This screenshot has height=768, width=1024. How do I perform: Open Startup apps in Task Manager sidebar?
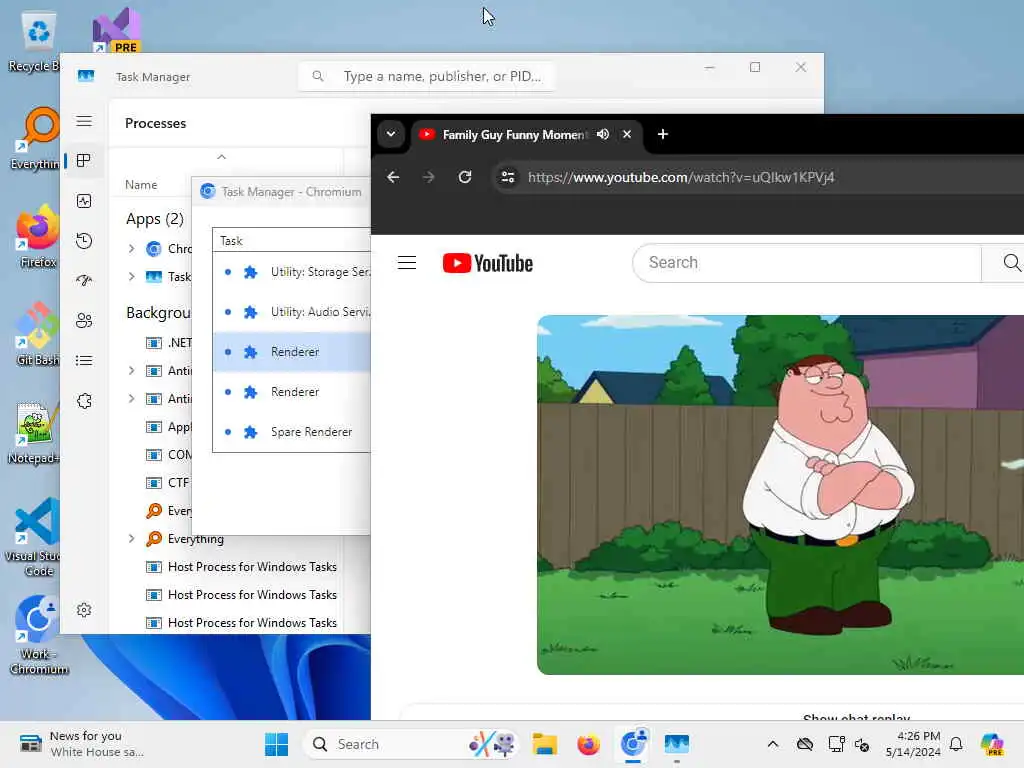[x=84, y=281]
